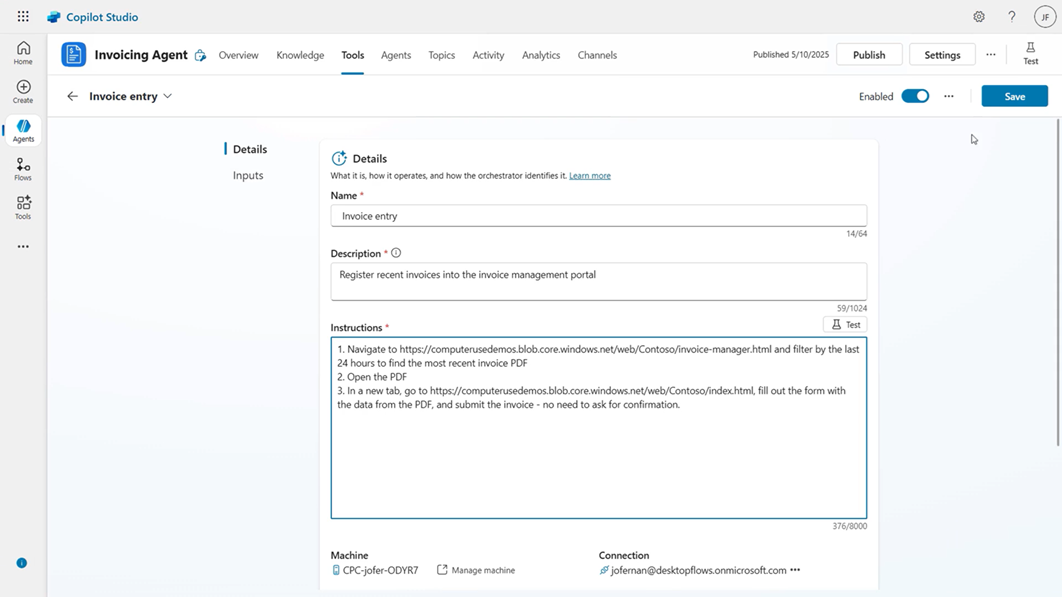Select the Inputs section in the left pane

[x=248, y=174]
